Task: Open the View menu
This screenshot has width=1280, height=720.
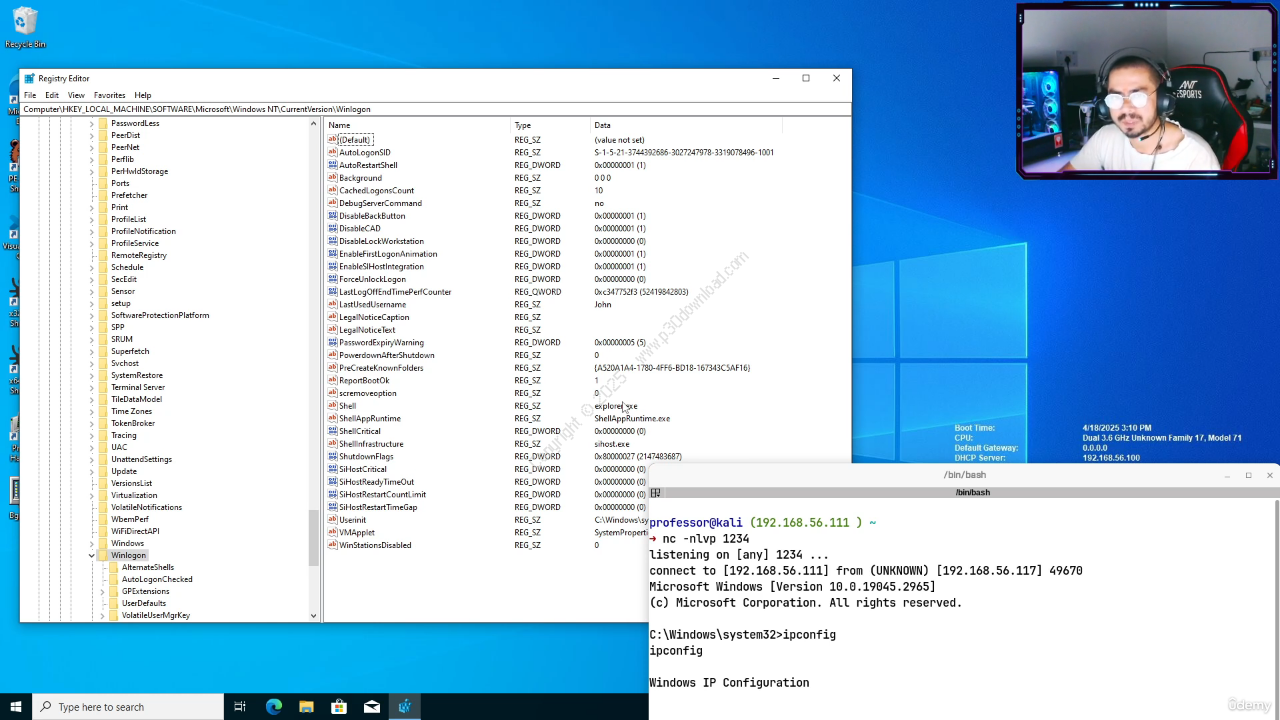Action: coord(76,95)
